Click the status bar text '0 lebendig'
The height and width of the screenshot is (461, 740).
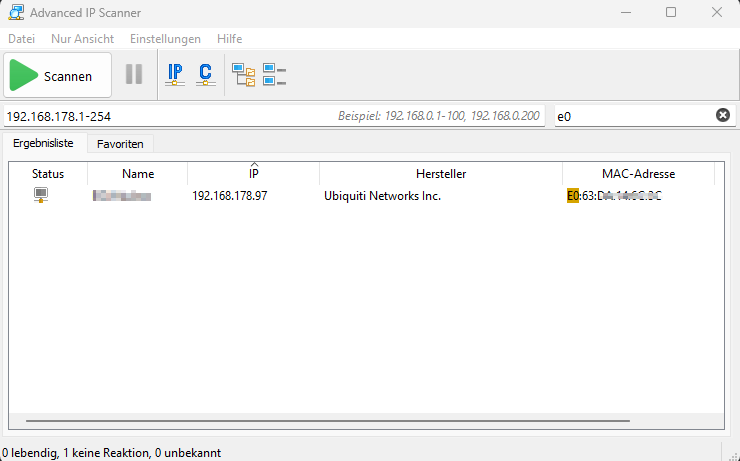30,453
